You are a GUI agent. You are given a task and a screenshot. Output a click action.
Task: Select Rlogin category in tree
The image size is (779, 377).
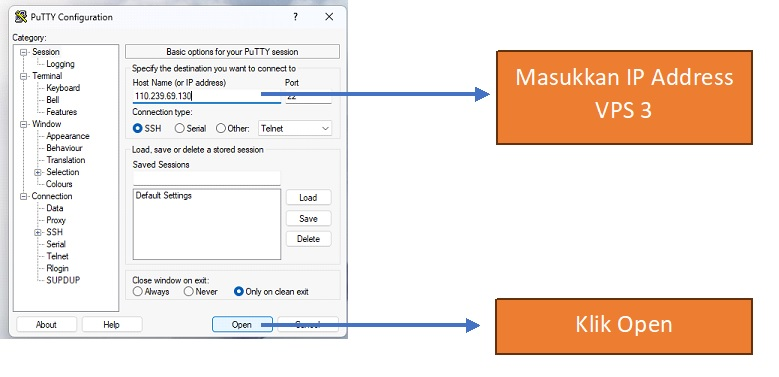pyautogui.click(x=57, y=268)
